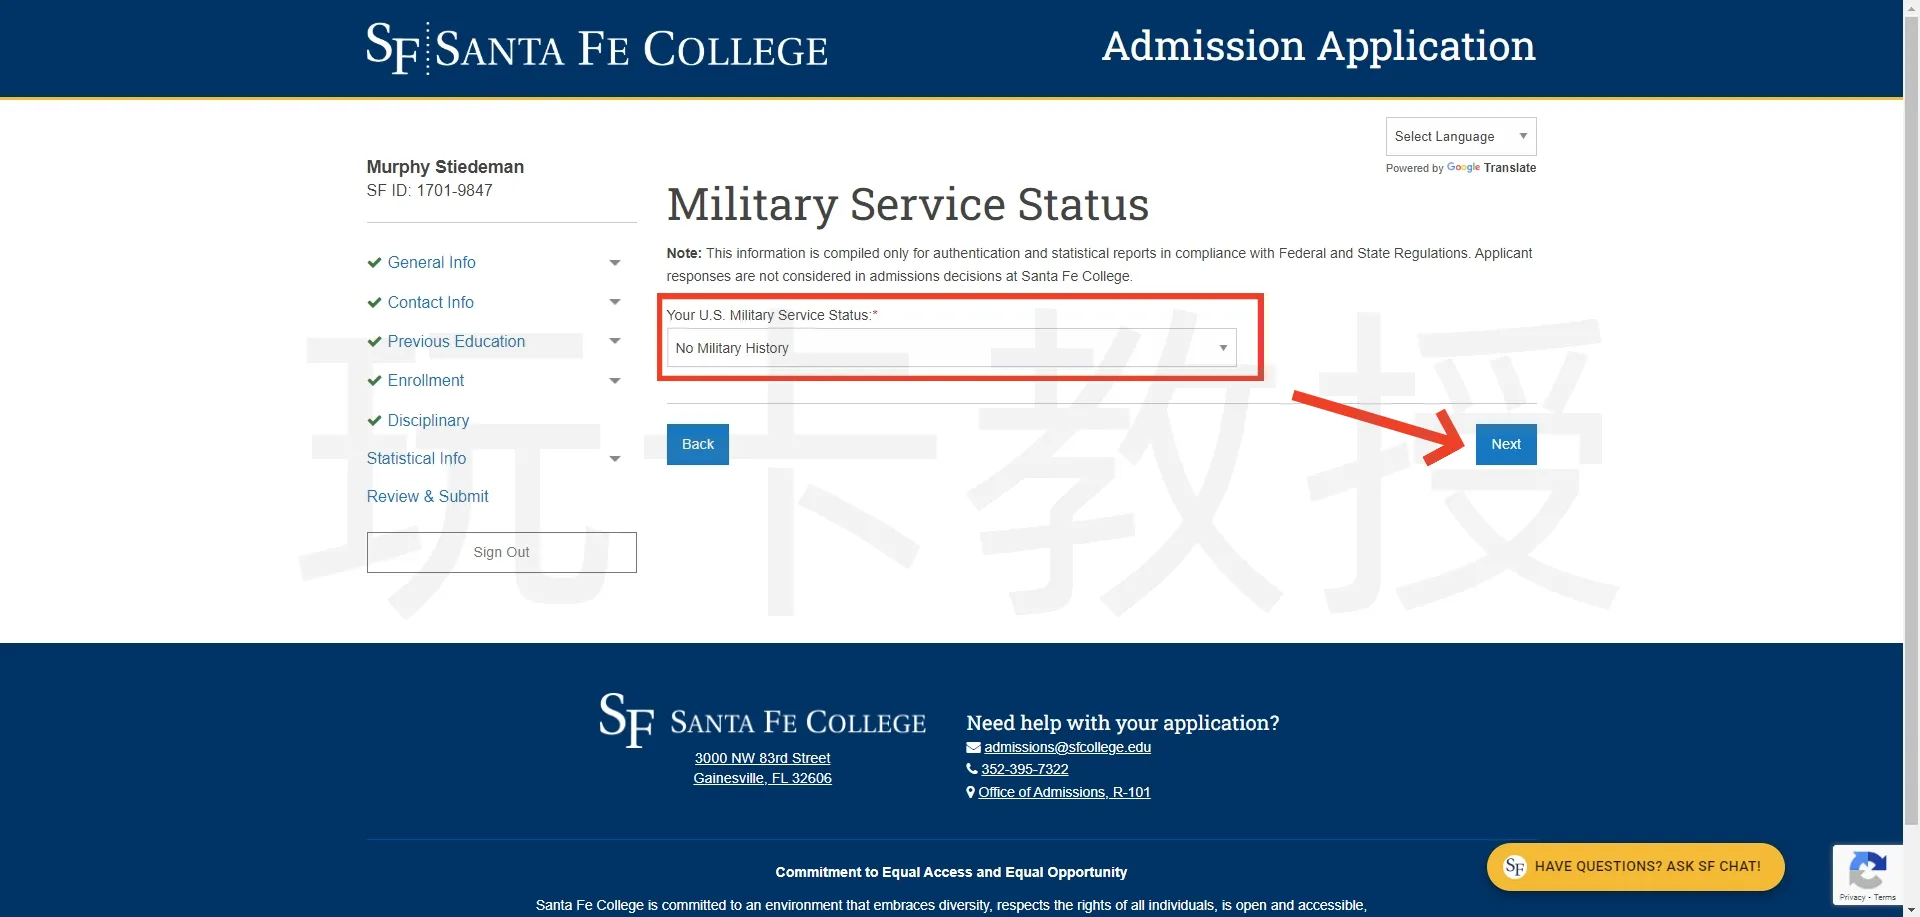
Task: Click the Sign Out button
Action: coord(501,553)
